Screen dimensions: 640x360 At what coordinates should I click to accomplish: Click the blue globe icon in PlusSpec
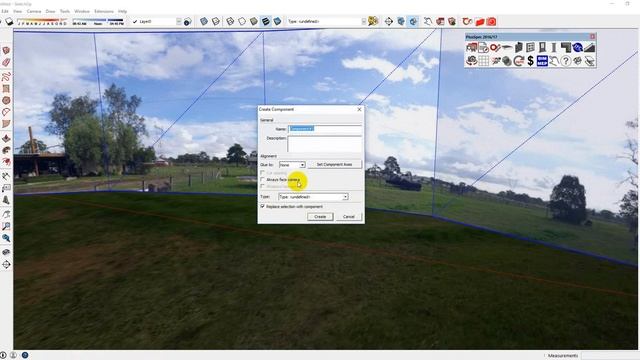pyautogui.click(x=577, y=48)
